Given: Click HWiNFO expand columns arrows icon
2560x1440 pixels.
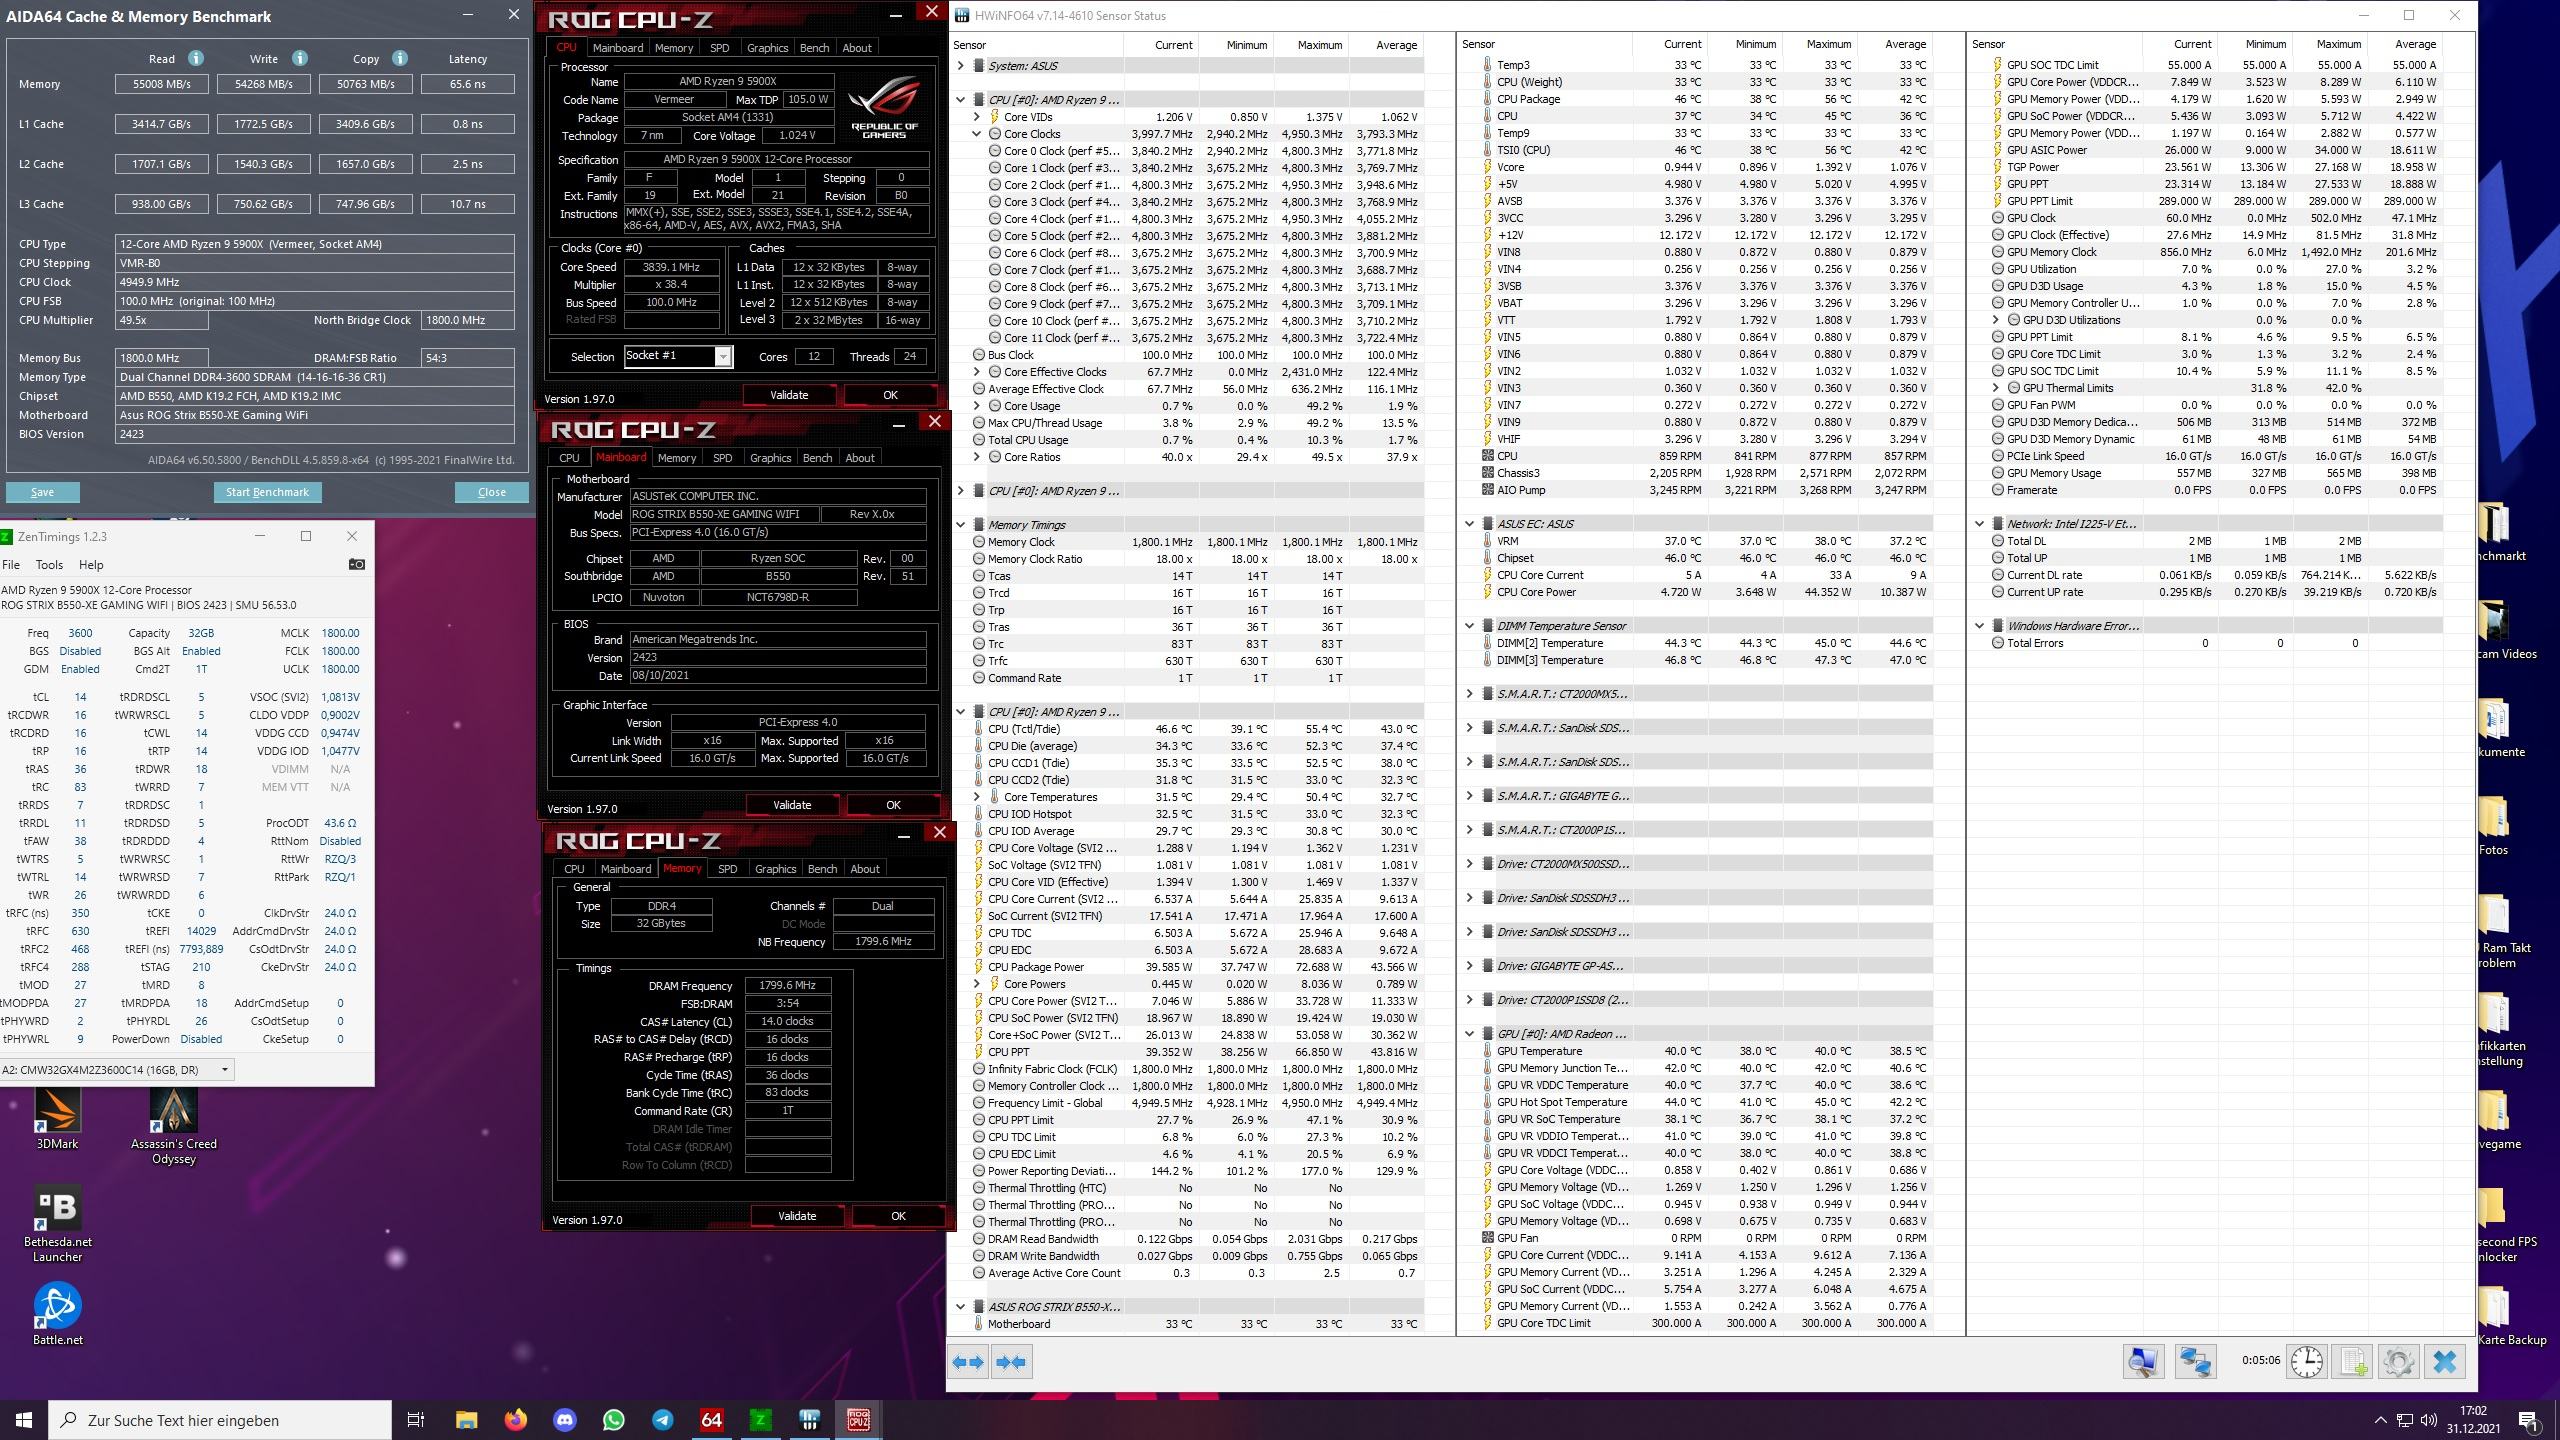Looking at the screenshot, I should pyautogui.click(x=968, y=1362).
